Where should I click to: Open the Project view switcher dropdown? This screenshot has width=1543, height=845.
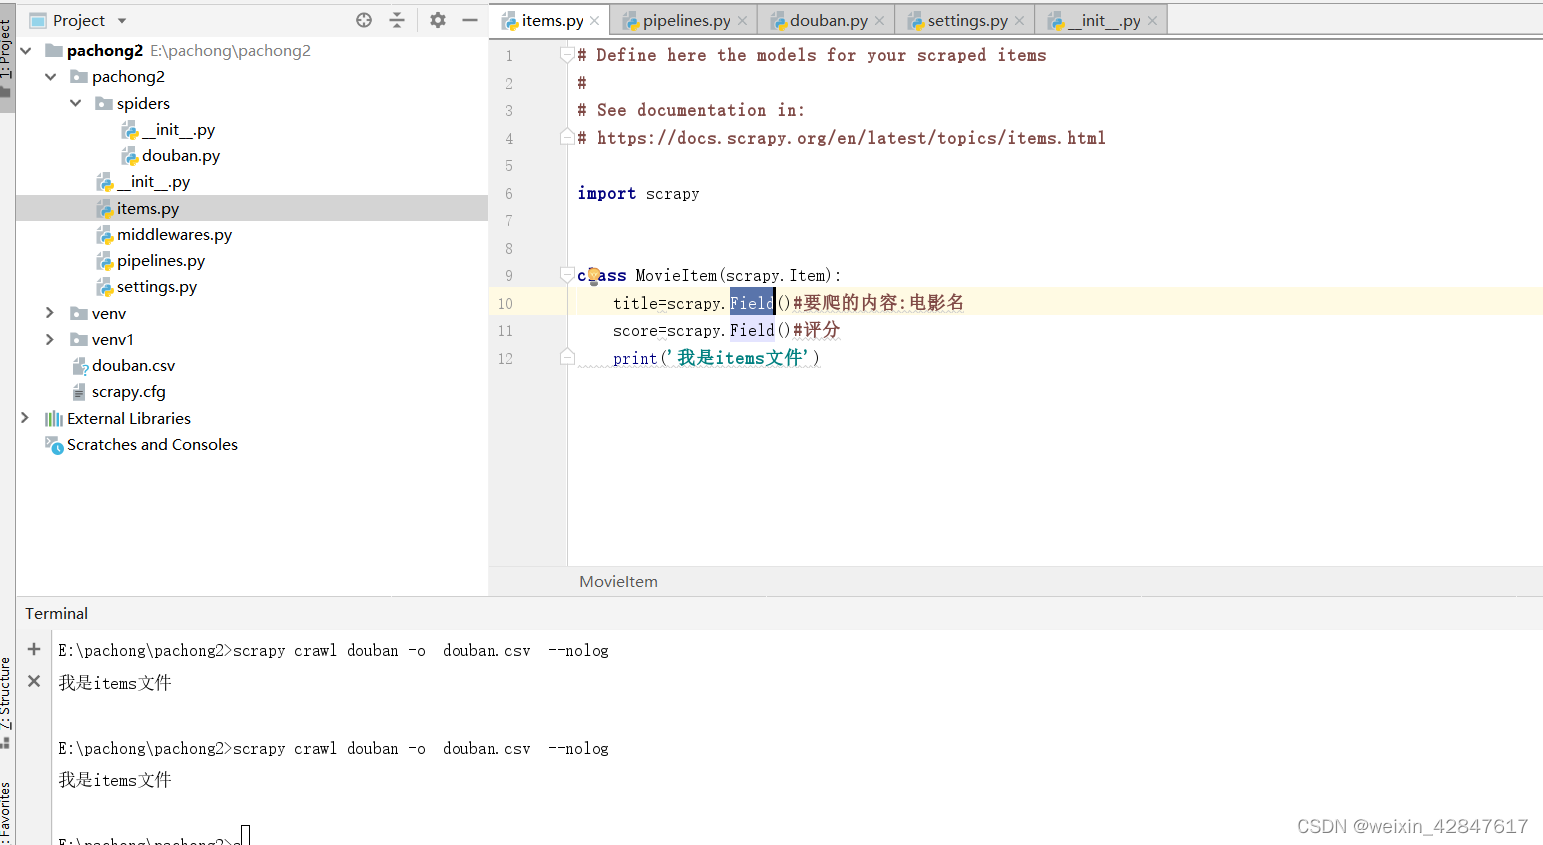120,19
